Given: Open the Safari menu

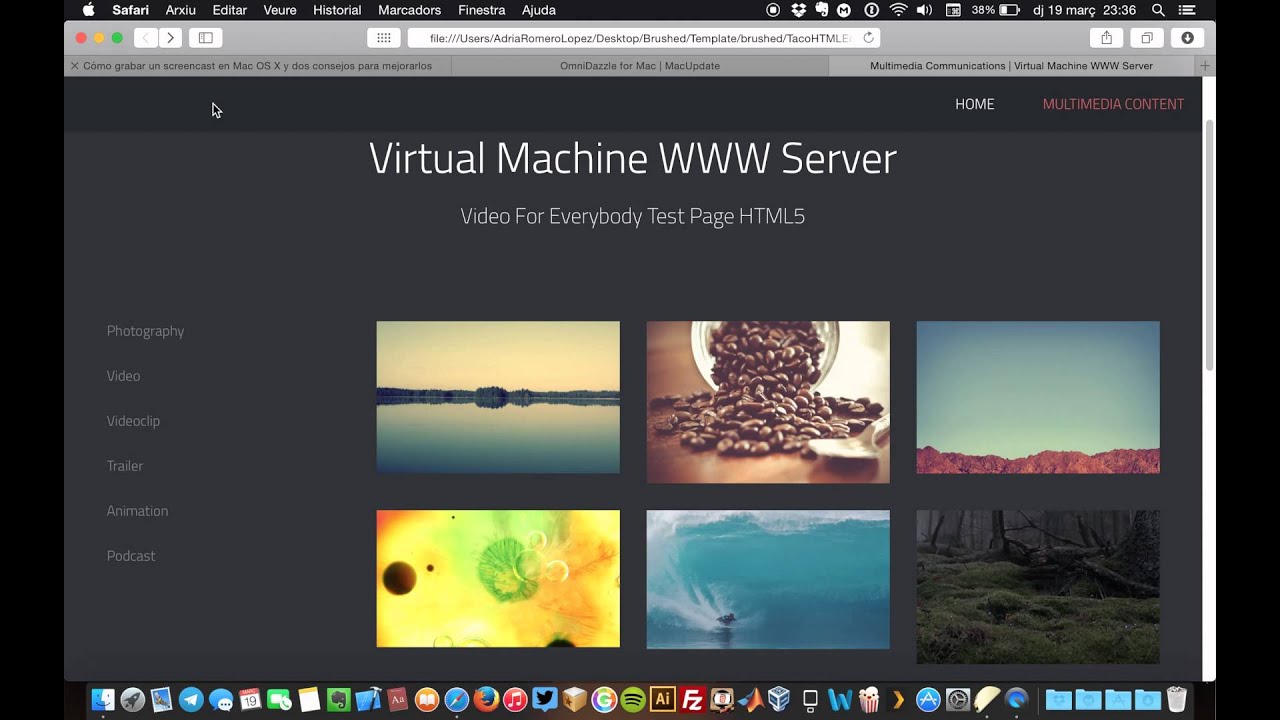Looking at the screenshot, I should point(130,10).
